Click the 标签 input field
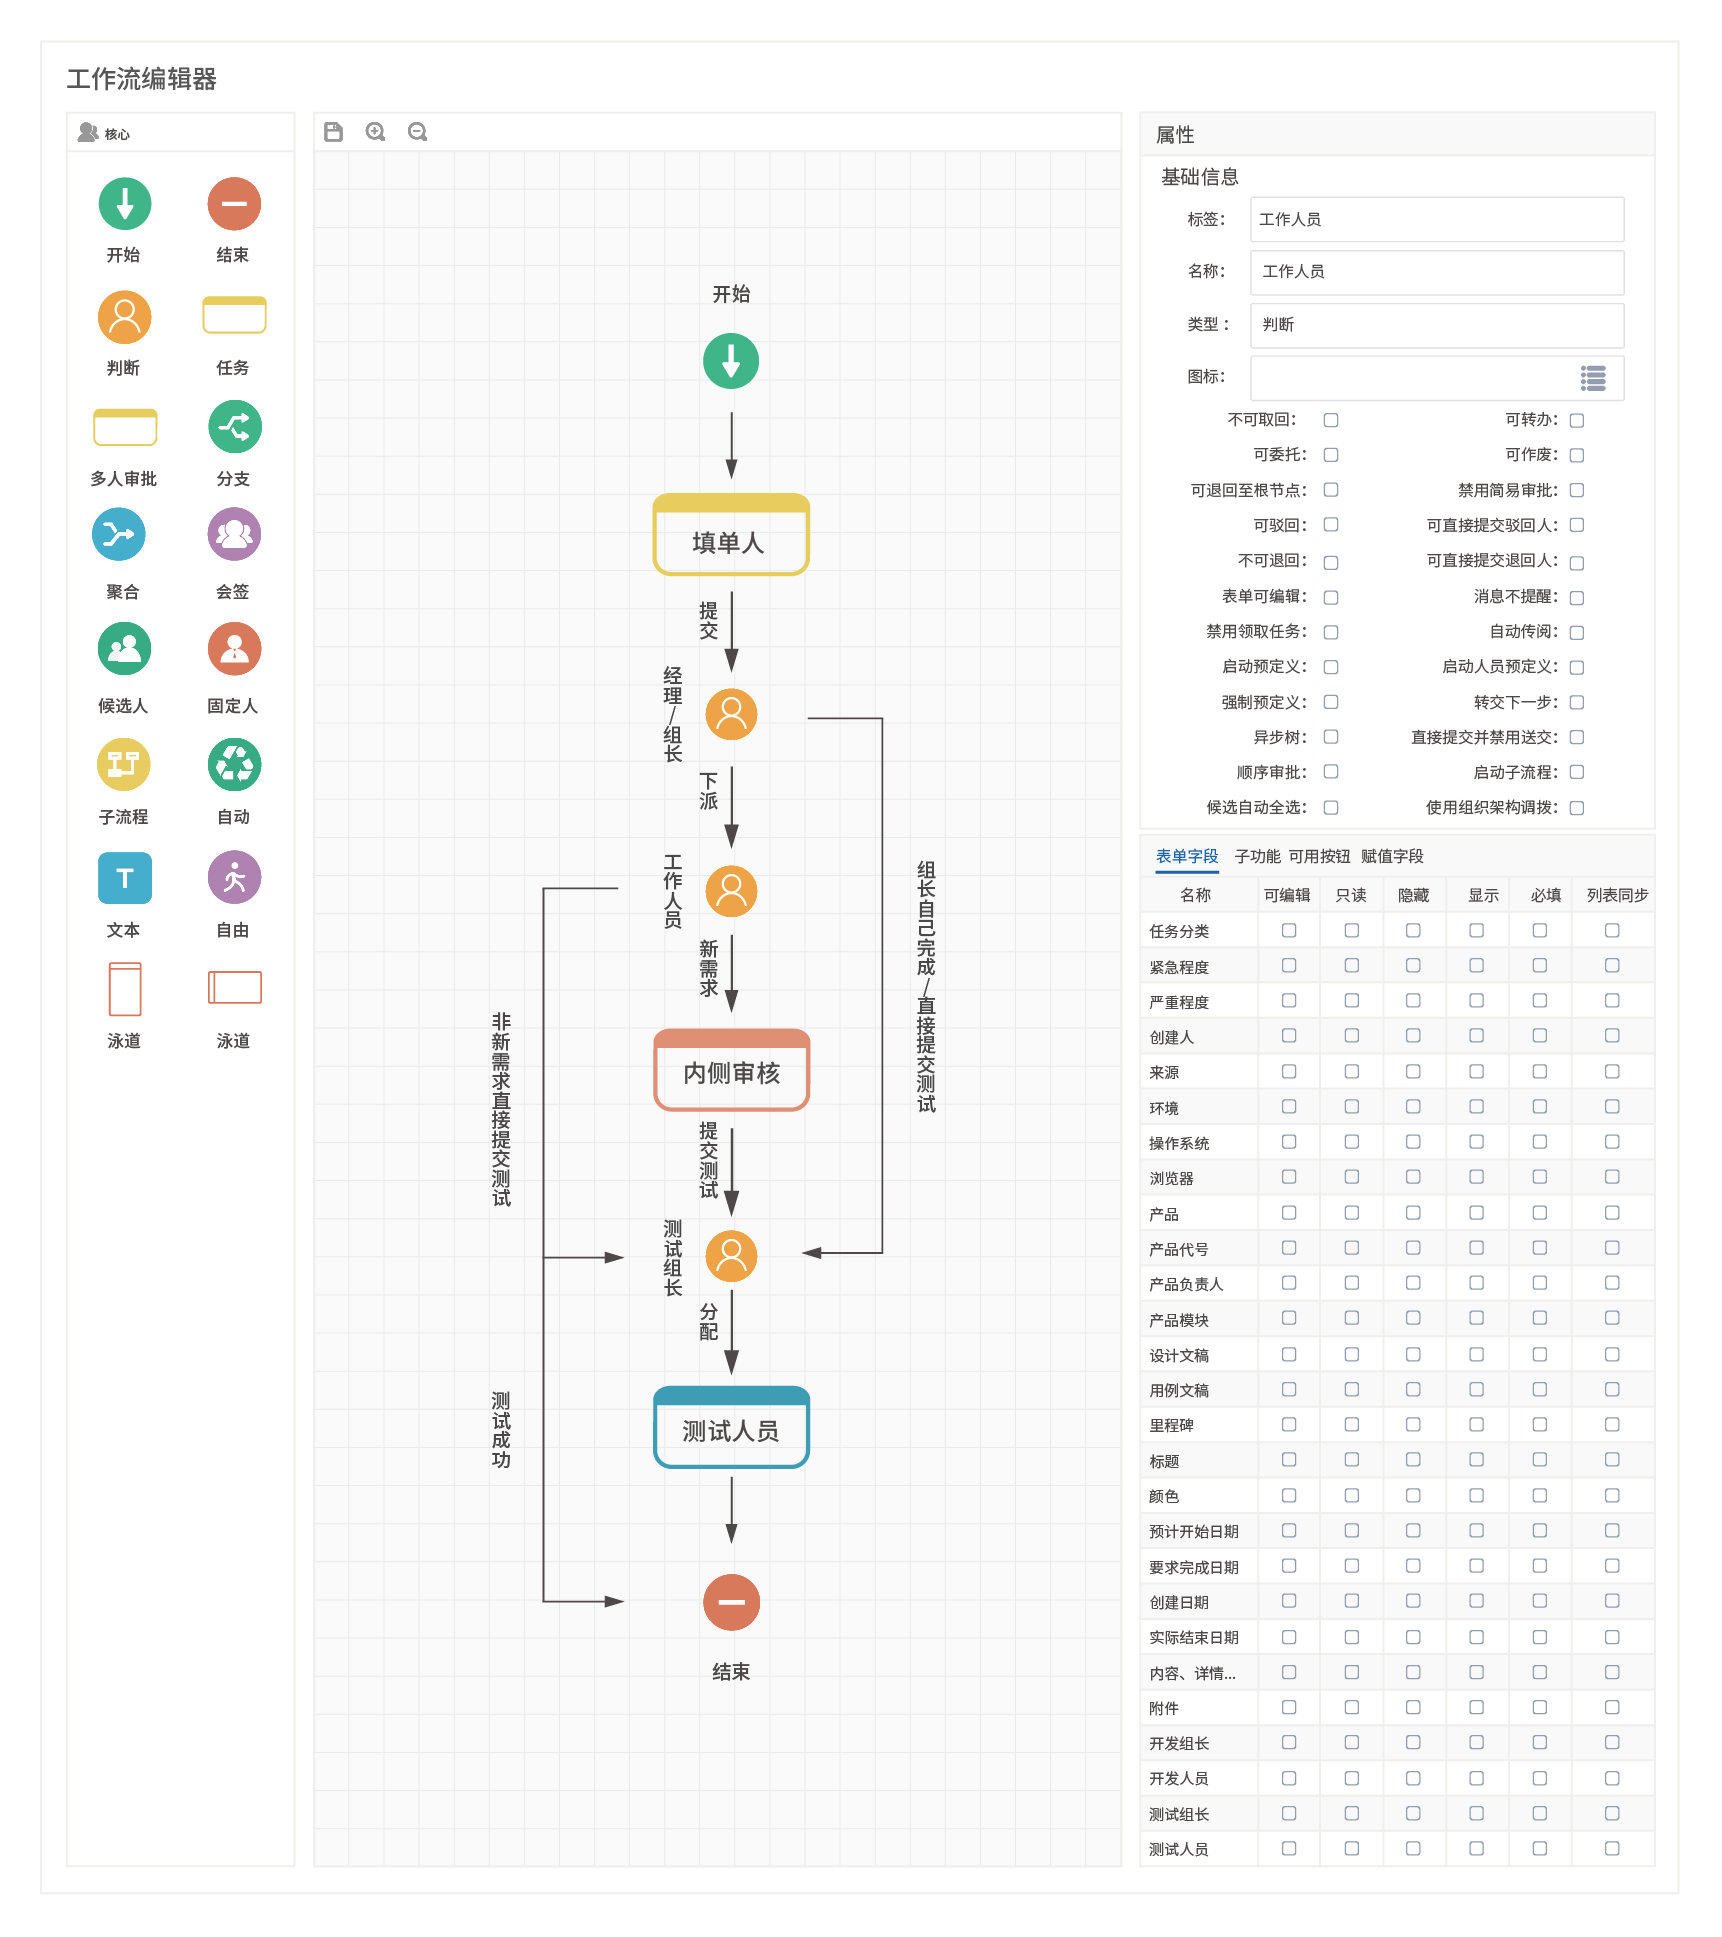 (1436, 220)
